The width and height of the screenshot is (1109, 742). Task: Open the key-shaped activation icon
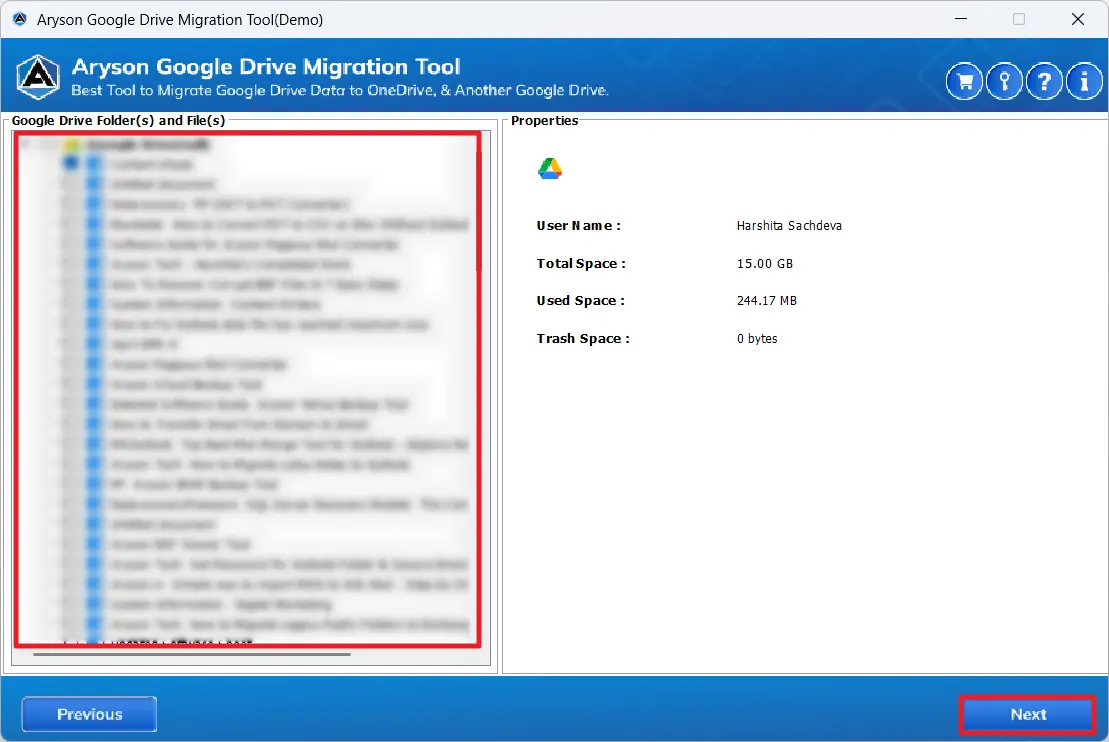pos(1004,82)
